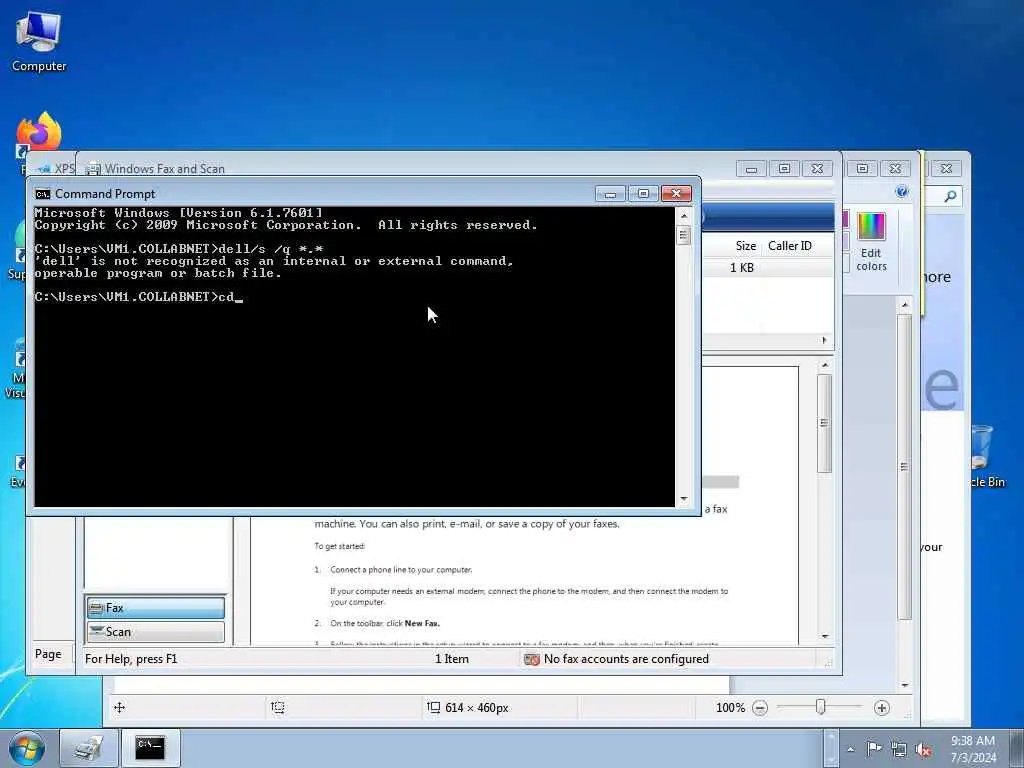The width and height of the screenshot is (1024, 768).
Task: Click Paint's selection size icon in status bar
Action: [434, 707]
